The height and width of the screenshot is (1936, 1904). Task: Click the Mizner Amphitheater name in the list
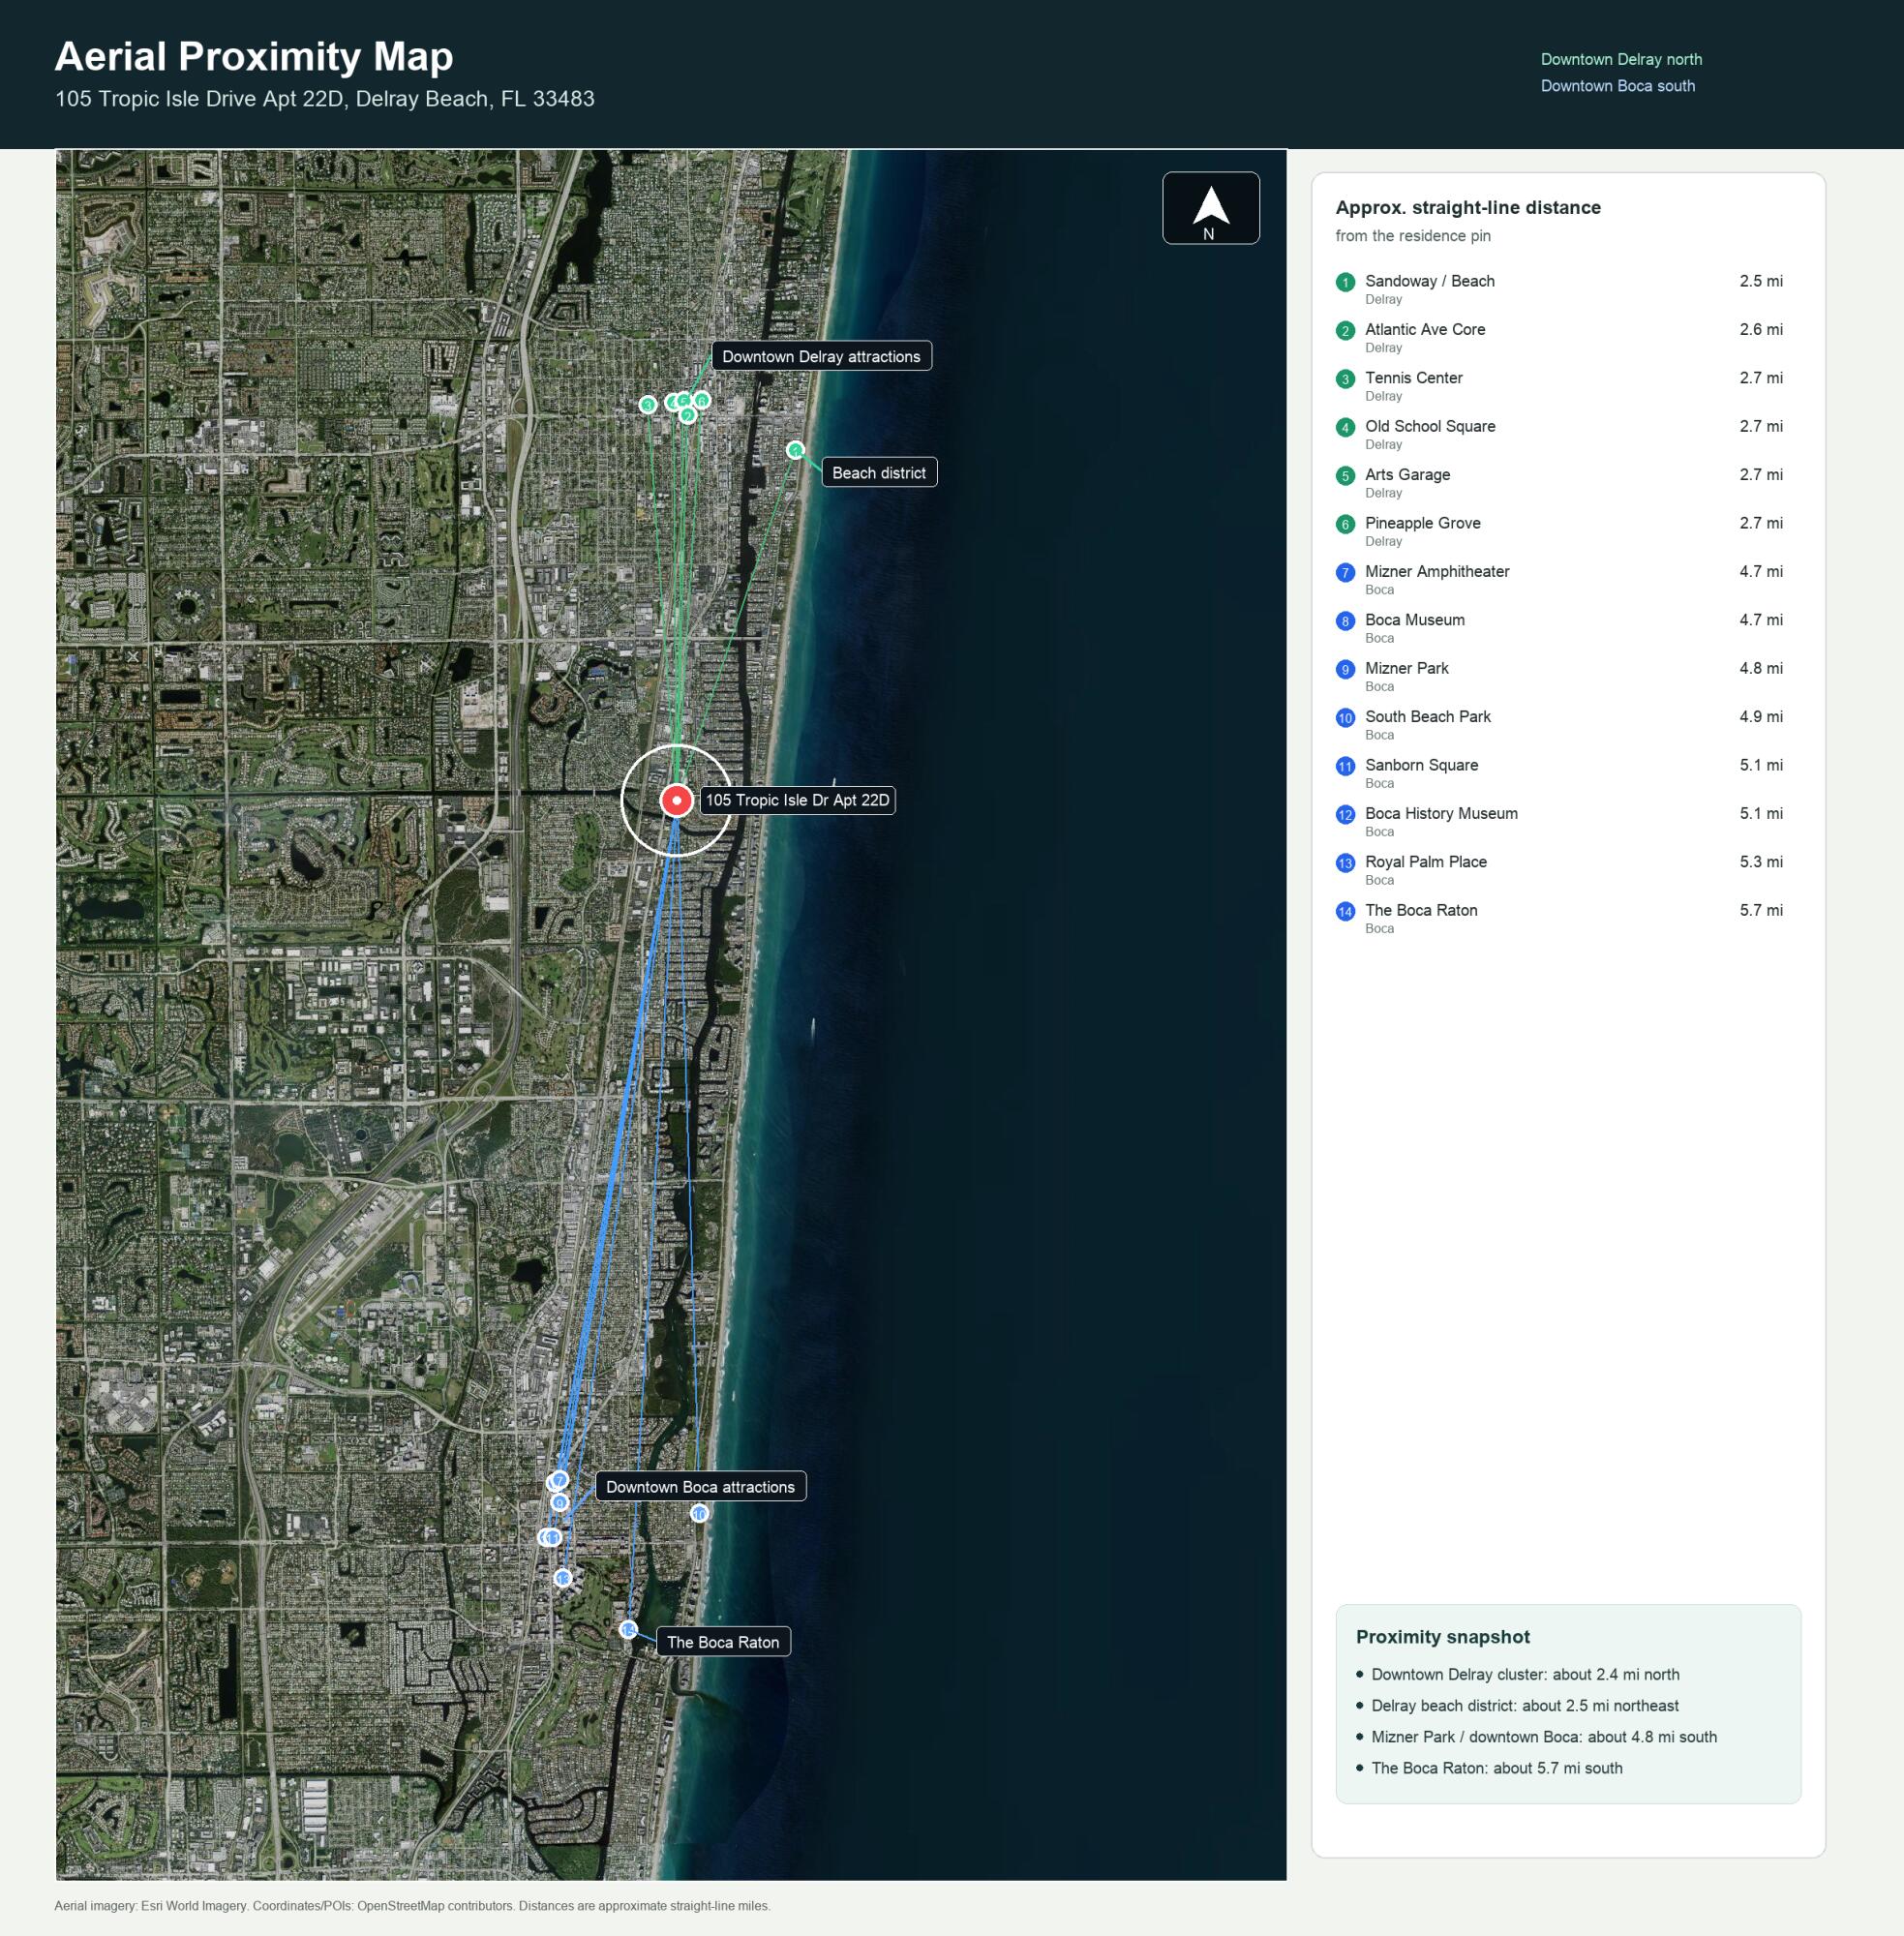(1437, 571)
